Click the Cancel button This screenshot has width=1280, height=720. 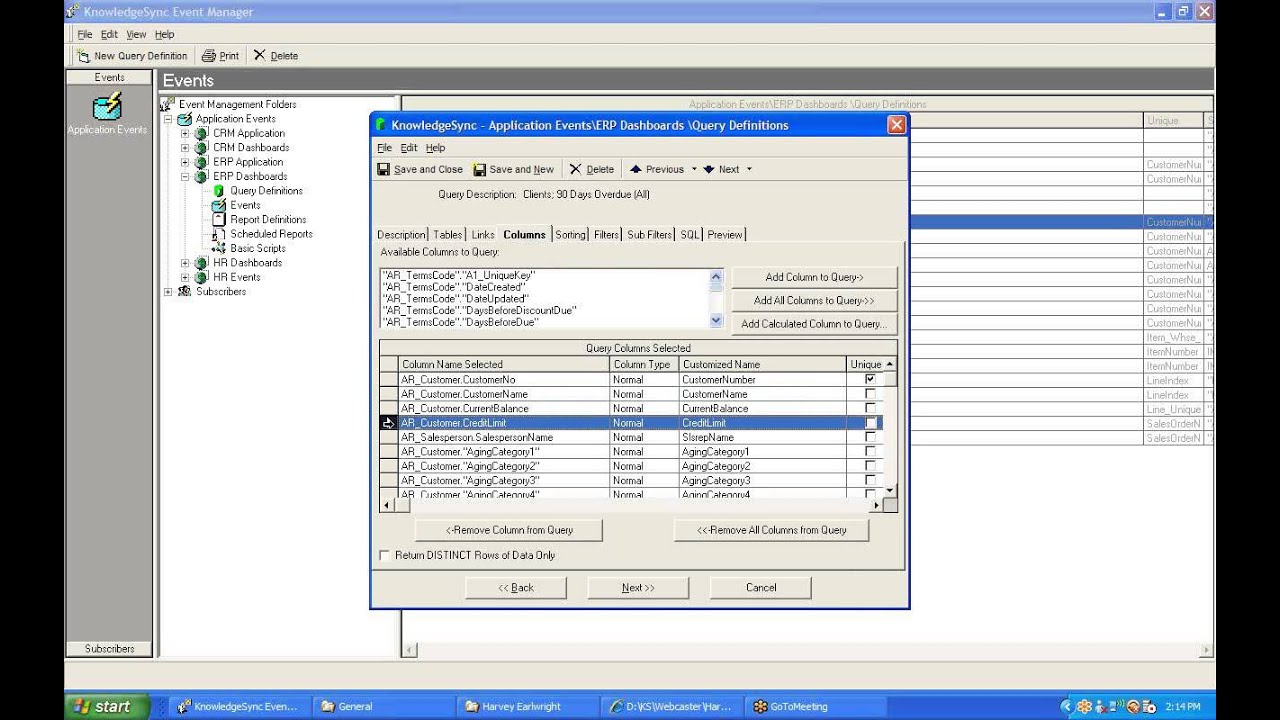tap(761, 587)
